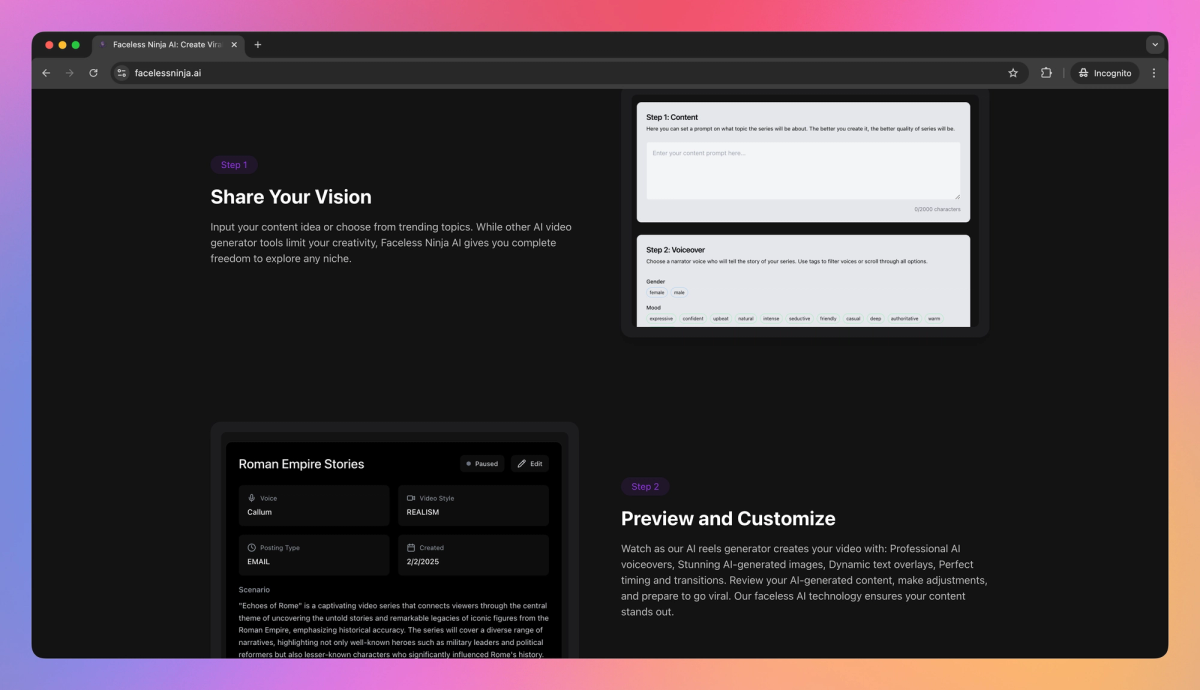Click the clock Posting Type icon

point(252,548)
